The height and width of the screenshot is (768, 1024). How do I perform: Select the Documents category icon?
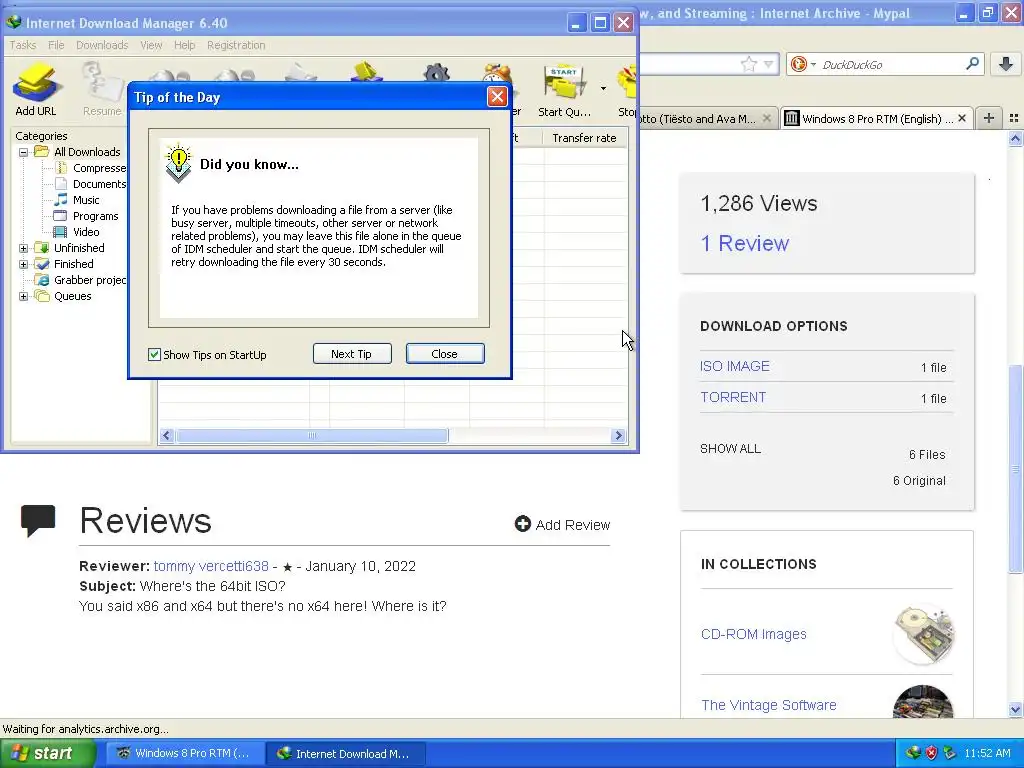61,184
